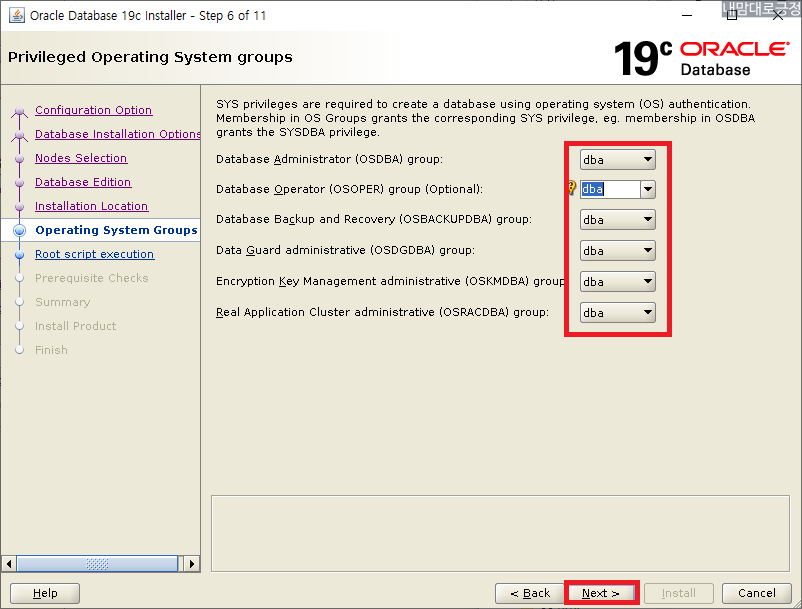
Task: Click the Next button
Action: pos(602,593)
